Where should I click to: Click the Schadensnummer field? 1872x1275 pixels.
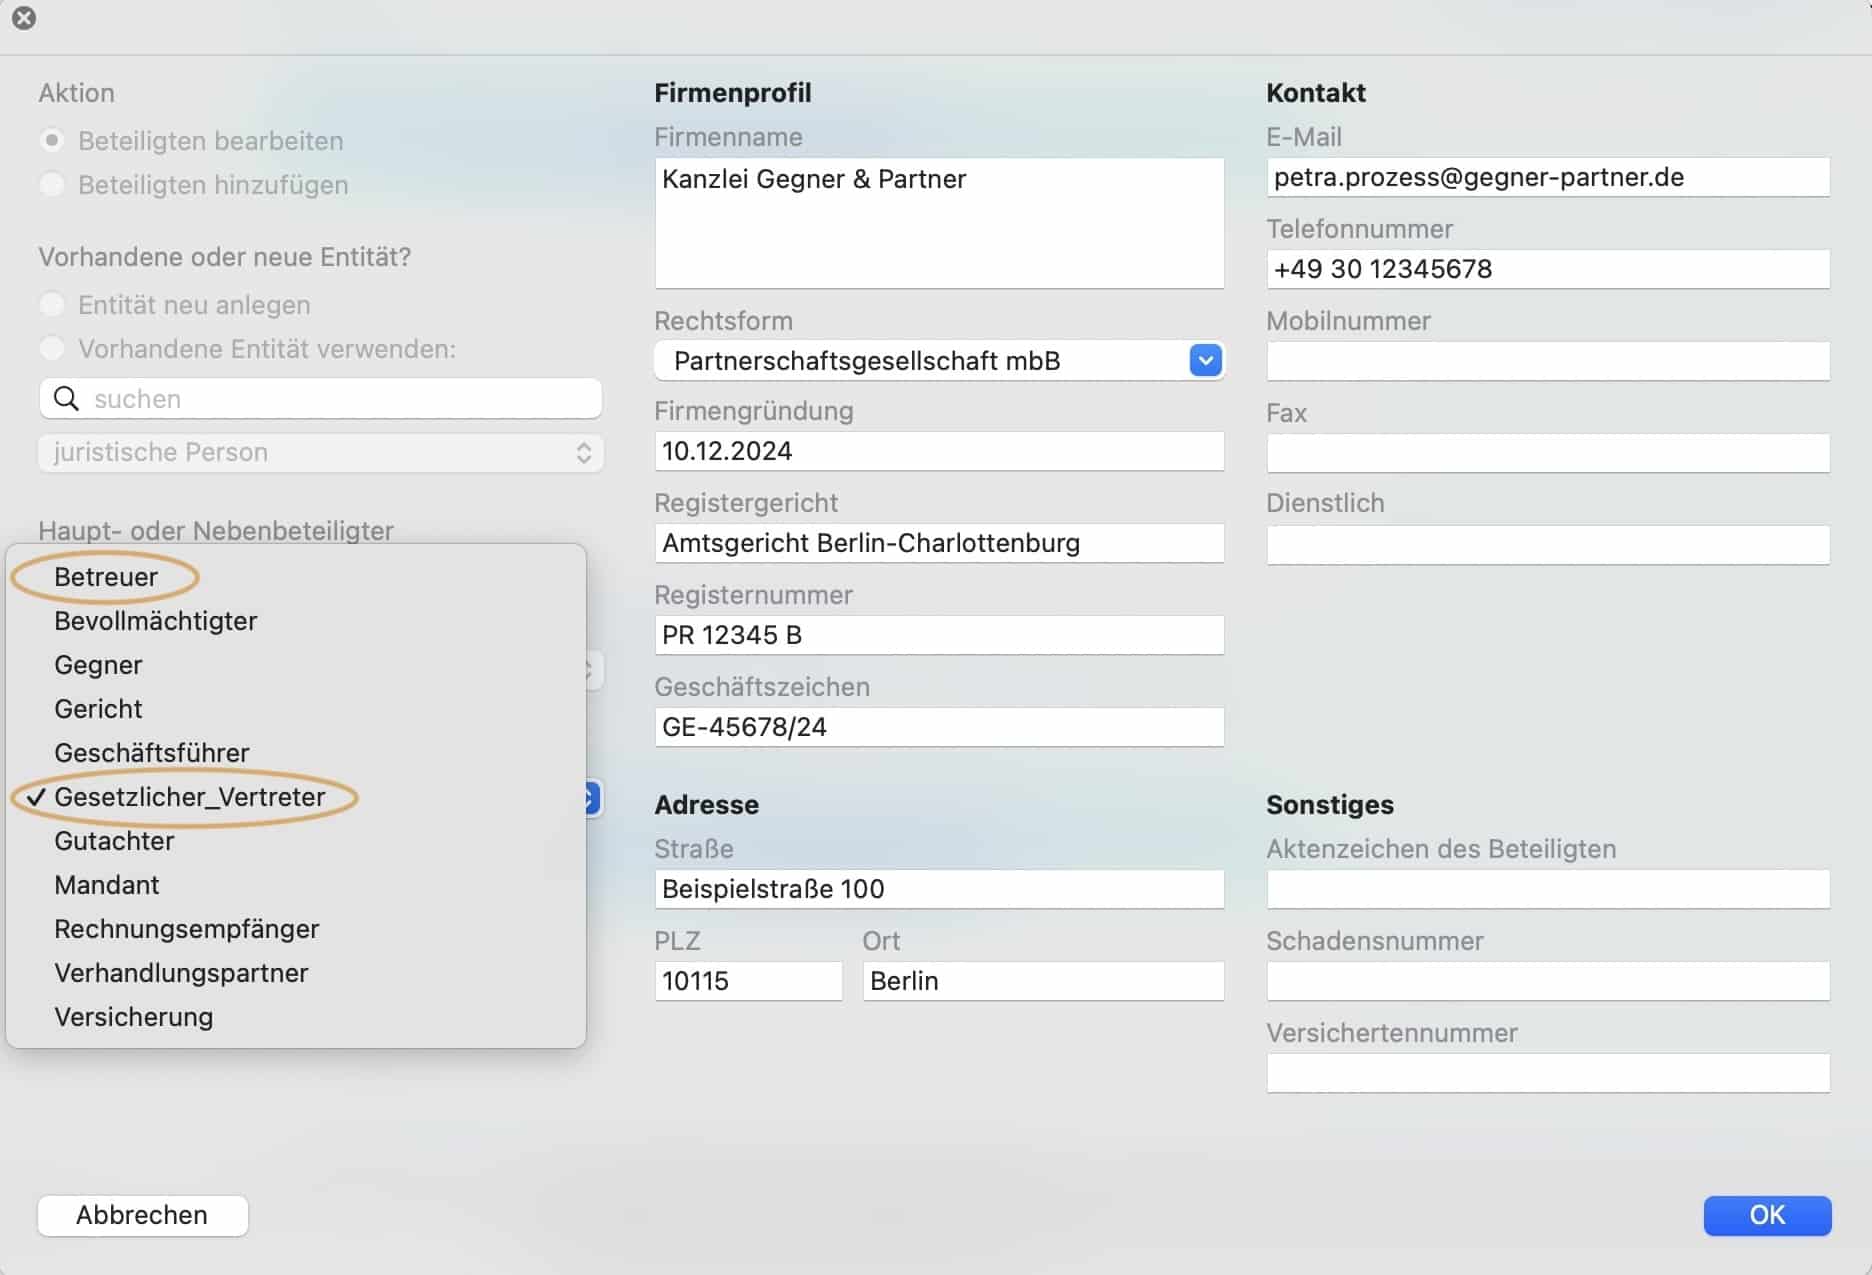[1548, 981]
